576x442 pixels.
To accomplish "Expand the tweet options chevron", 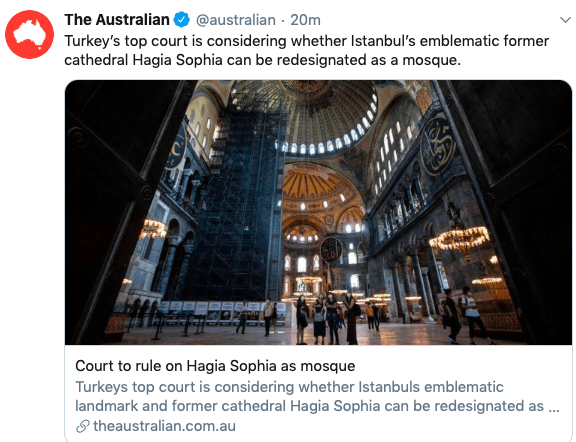I will (565, 20).
